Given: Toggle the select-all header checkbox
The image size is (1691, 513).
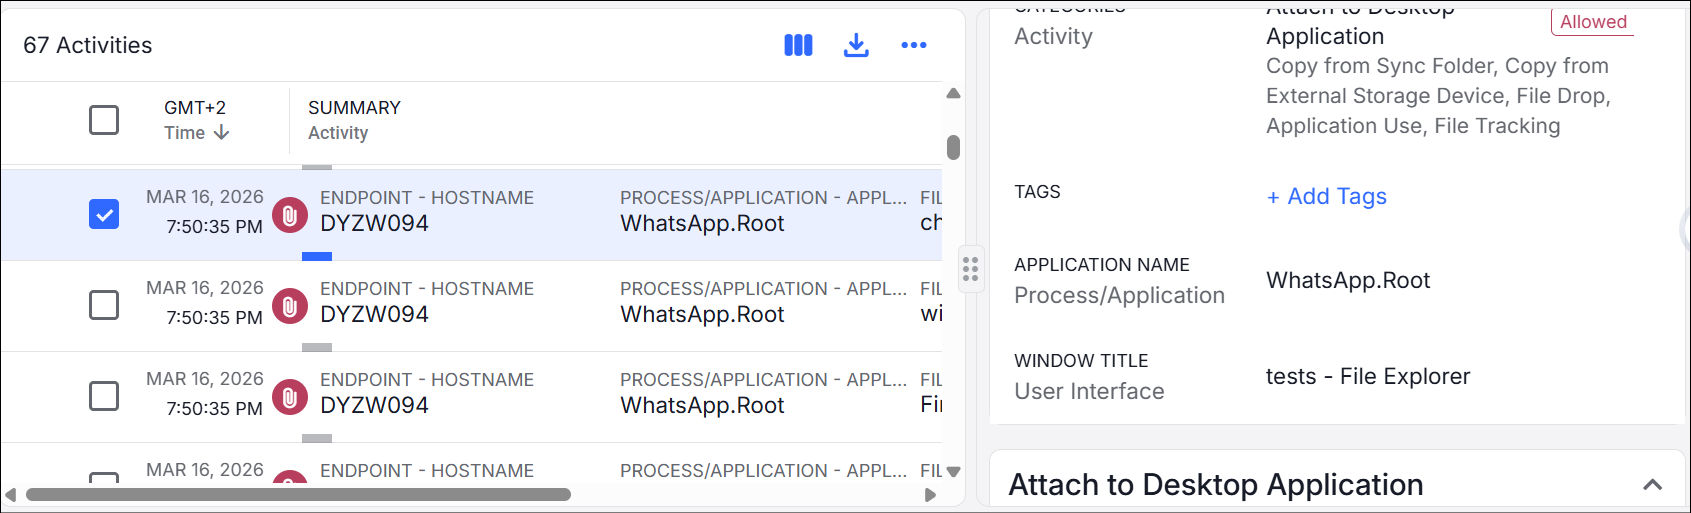Looking at the screenshot, I should click(x=104, y=120).
